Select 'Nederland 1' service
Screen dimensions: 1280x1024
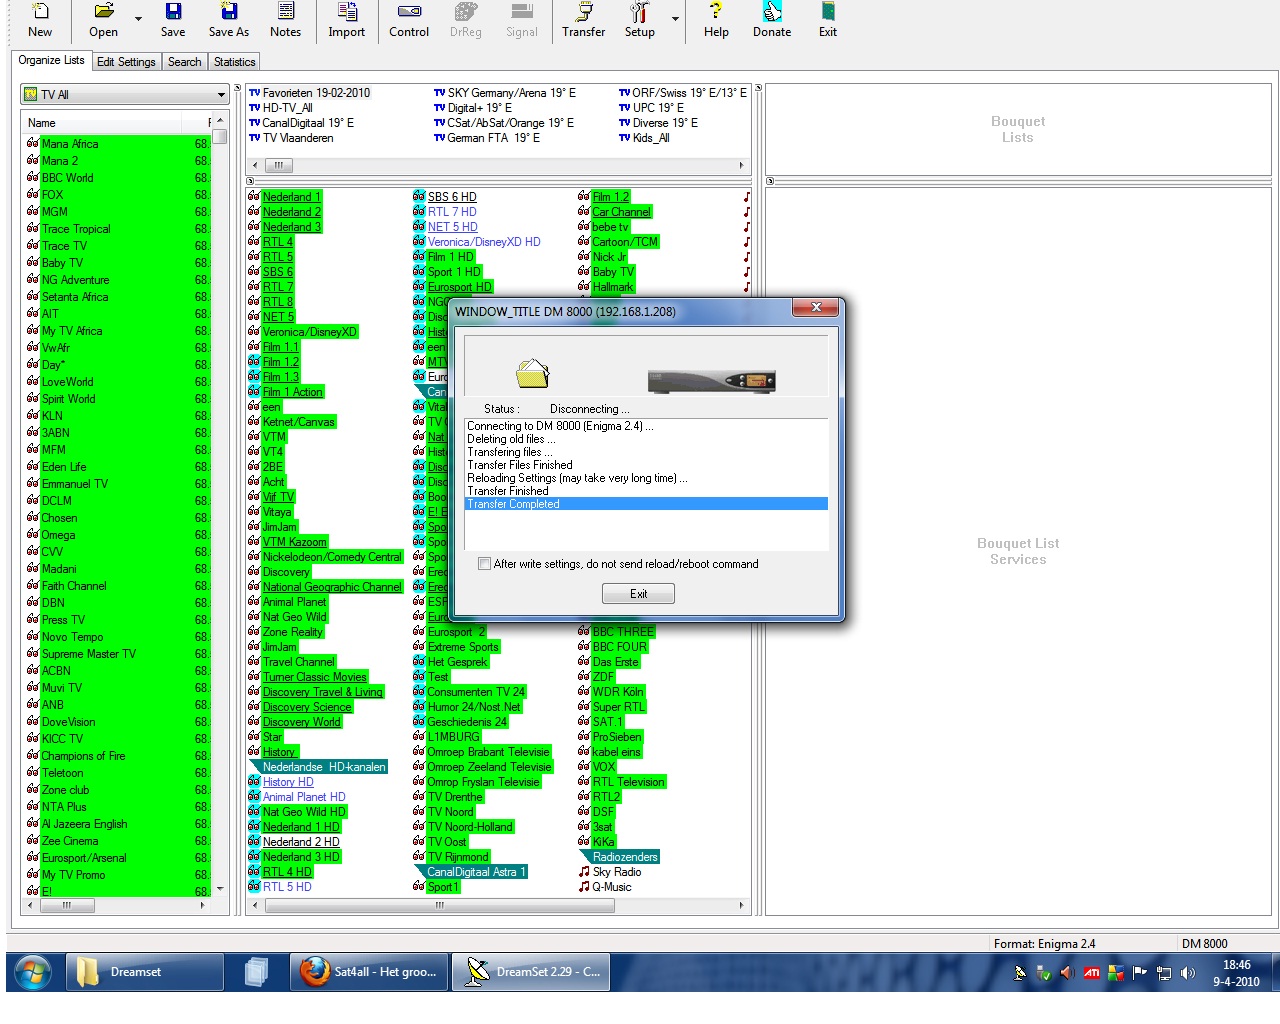click(292, 197)
